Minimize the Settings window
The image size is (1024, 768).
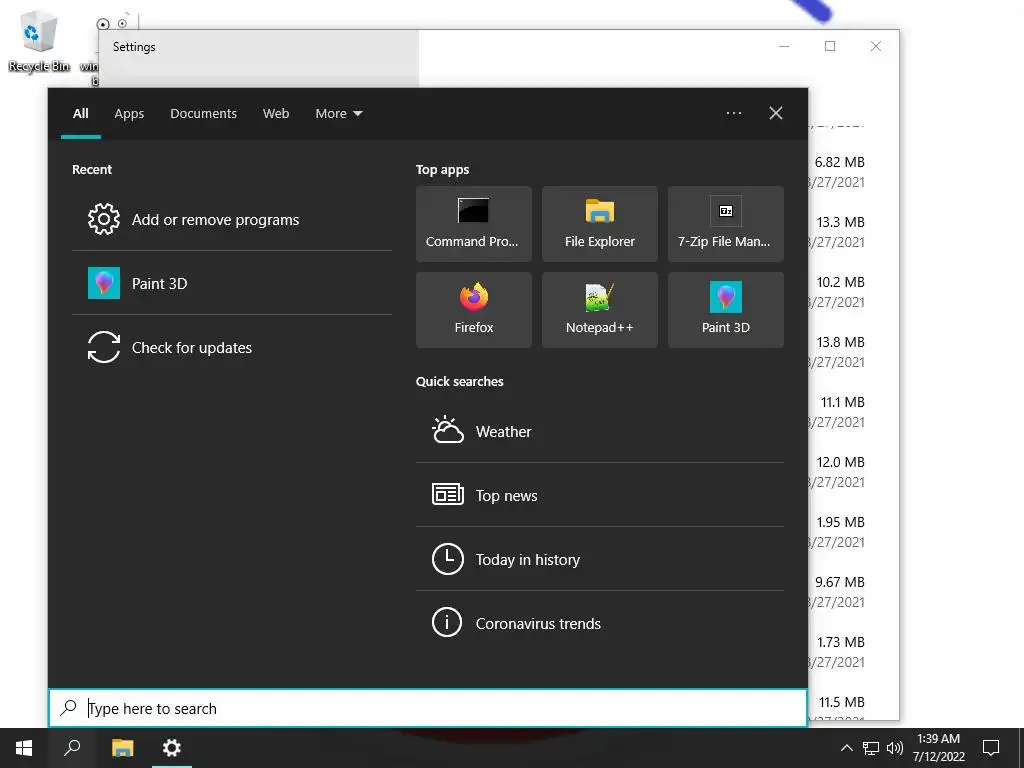[784, 46]
